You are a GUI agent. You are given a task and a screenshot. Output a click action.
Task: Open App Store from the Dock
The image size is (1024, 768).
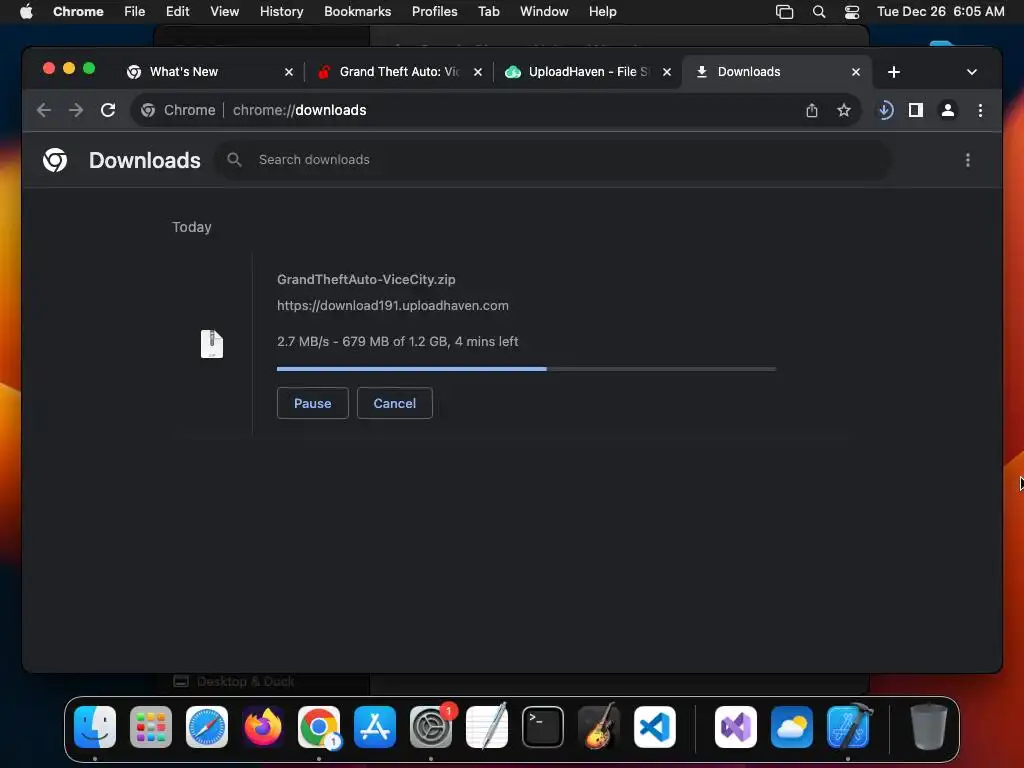tap(375, 727)
